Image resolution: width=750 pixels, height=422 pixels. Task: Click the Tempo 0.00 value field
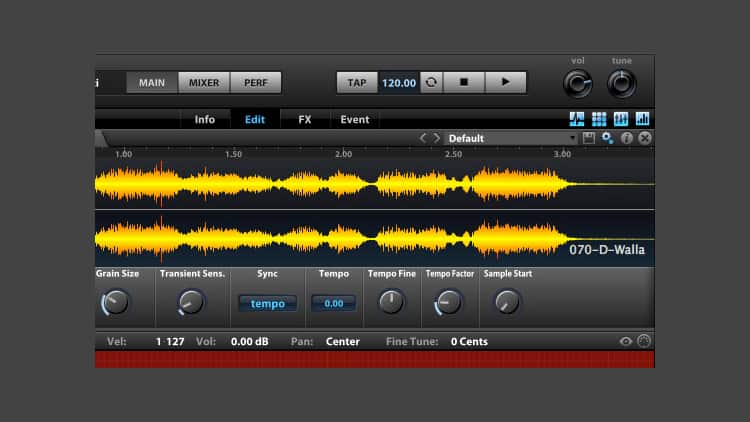[333, 303]
